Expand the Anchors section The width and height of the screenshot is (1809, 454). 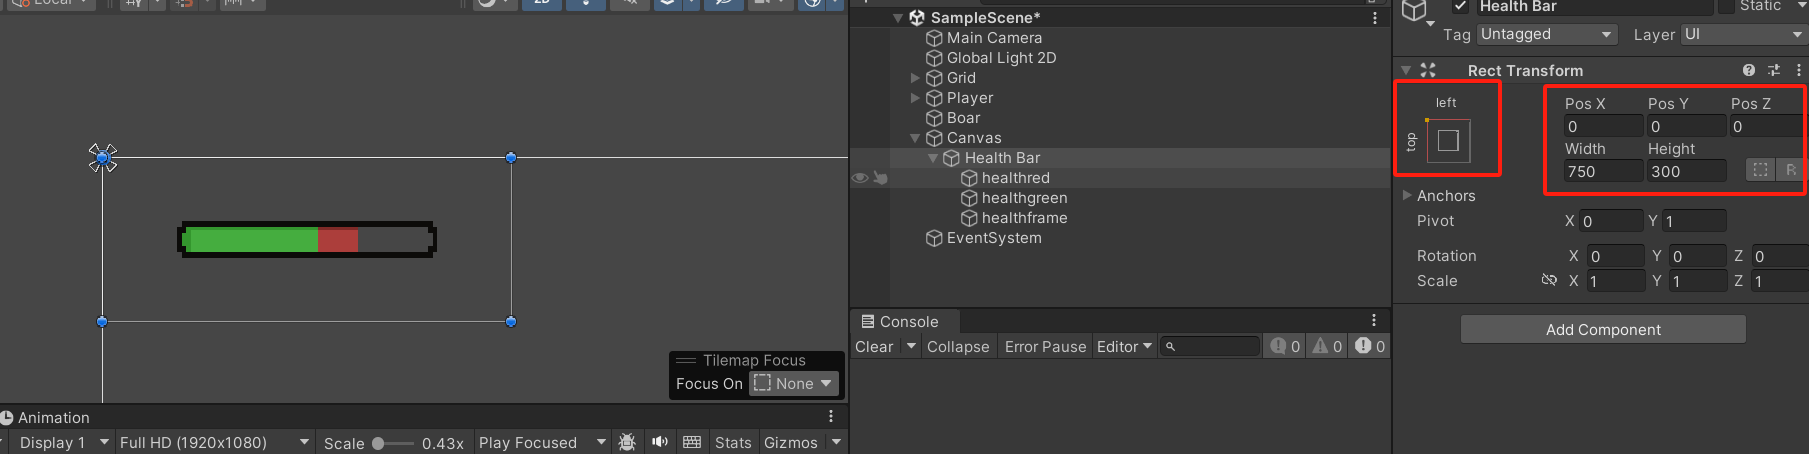1407,196
